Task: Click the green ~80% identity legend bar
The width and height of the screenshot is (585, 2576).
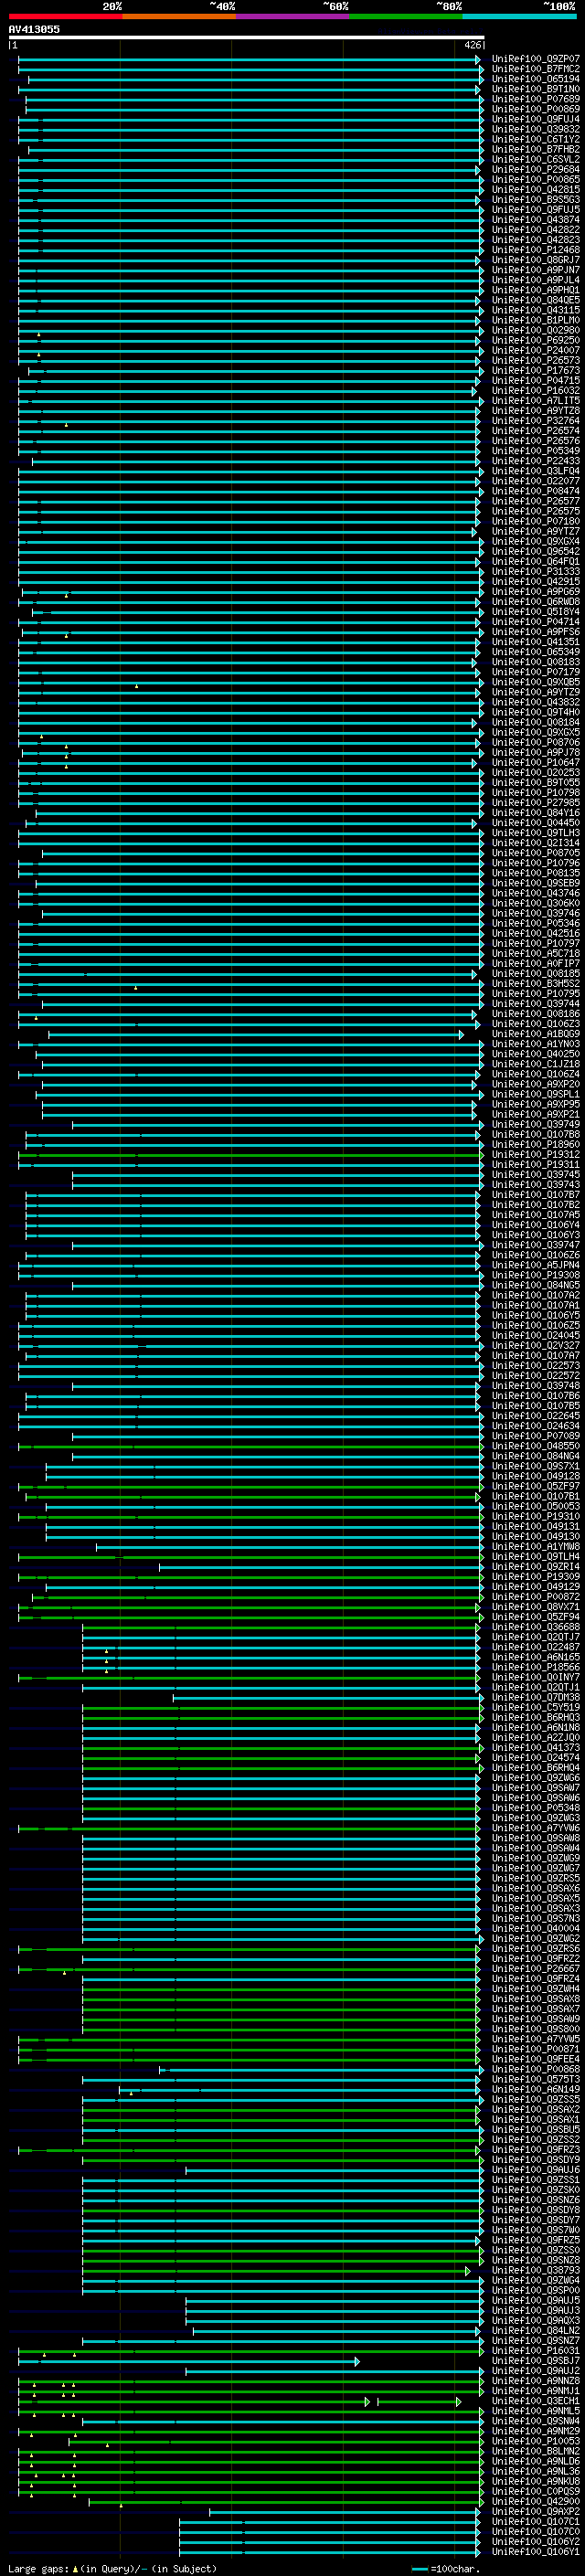Action: 405,16
